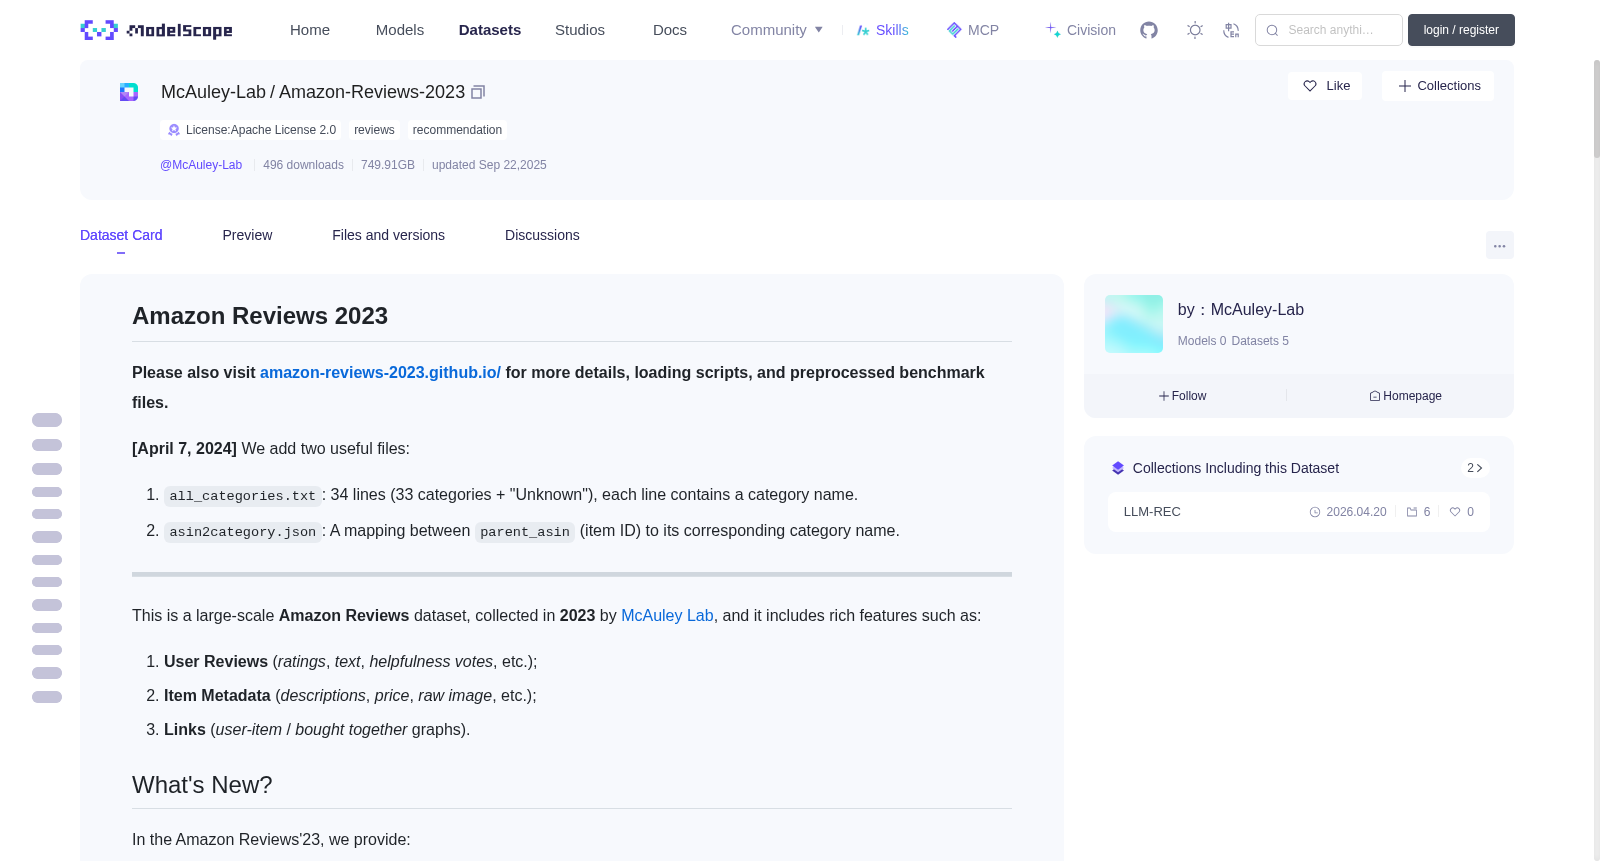Click the reviews tag
The width and height of the screenshot is (1600, 861).
pyautogui.click(x=374, y=130)
